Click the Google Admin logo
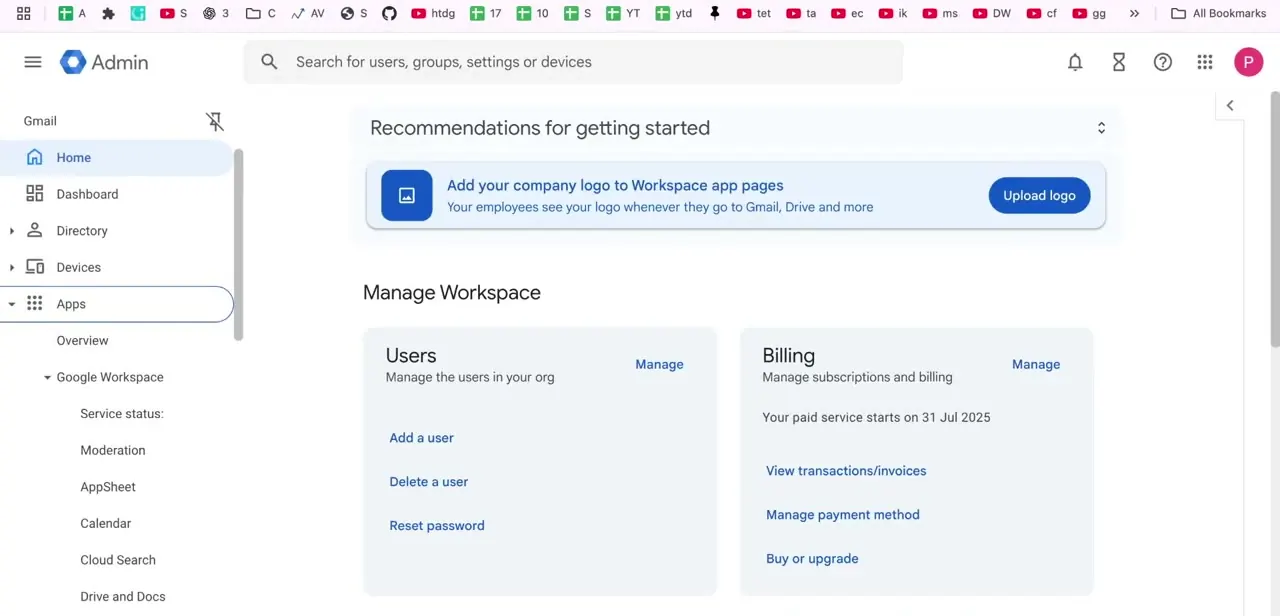Viewport: 1280px width, 616px height. 104,62
